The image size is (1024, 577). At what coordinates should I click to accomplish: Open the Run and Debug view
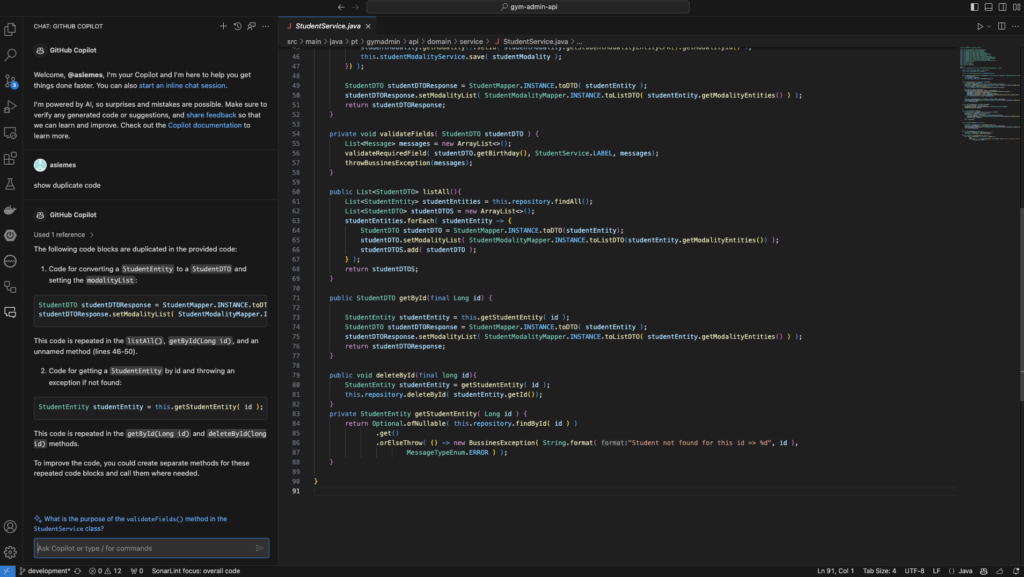[x=10, y=106]
